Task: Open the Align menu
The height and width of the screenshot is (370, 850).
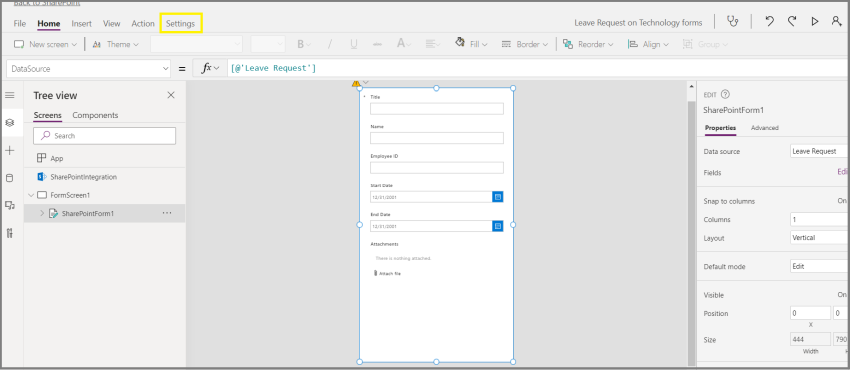Action: pos(648,44)
